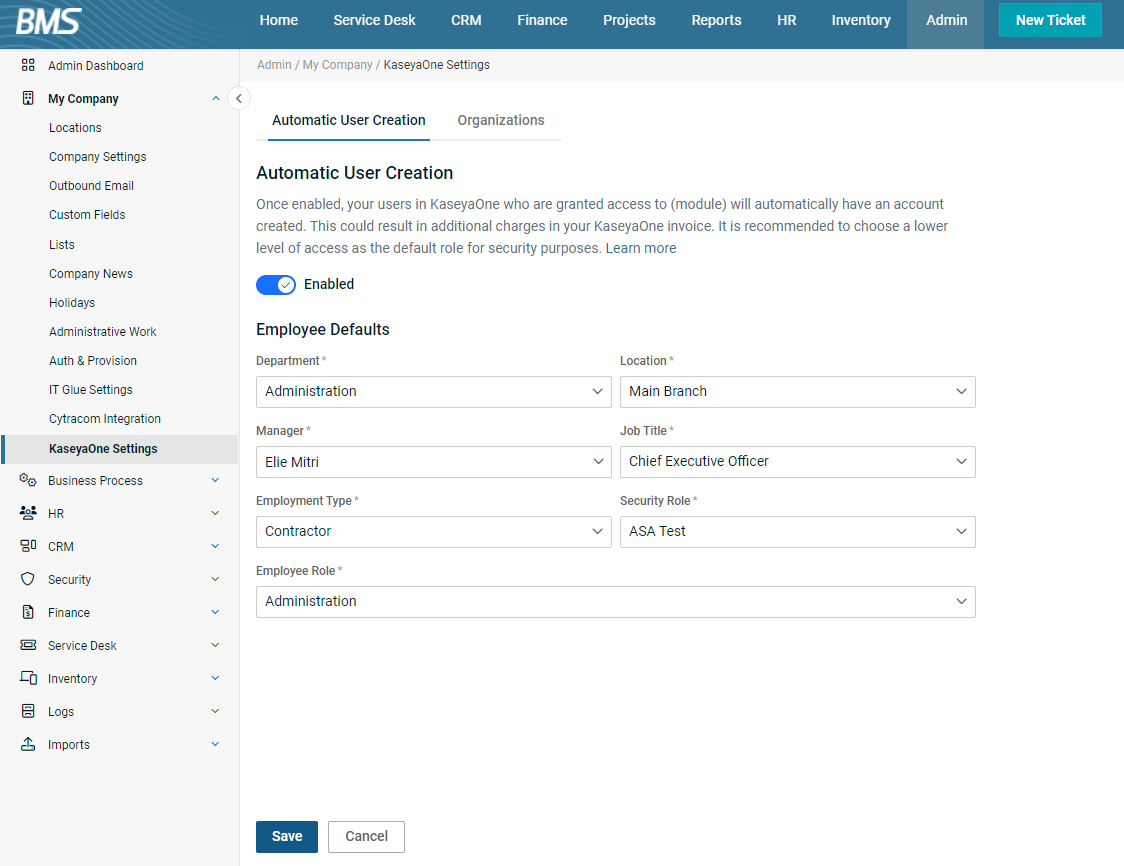This screenshot has width=1124, height=866.
Task: Open Finance in the top navigation
Action: click(x=543, y=21)
